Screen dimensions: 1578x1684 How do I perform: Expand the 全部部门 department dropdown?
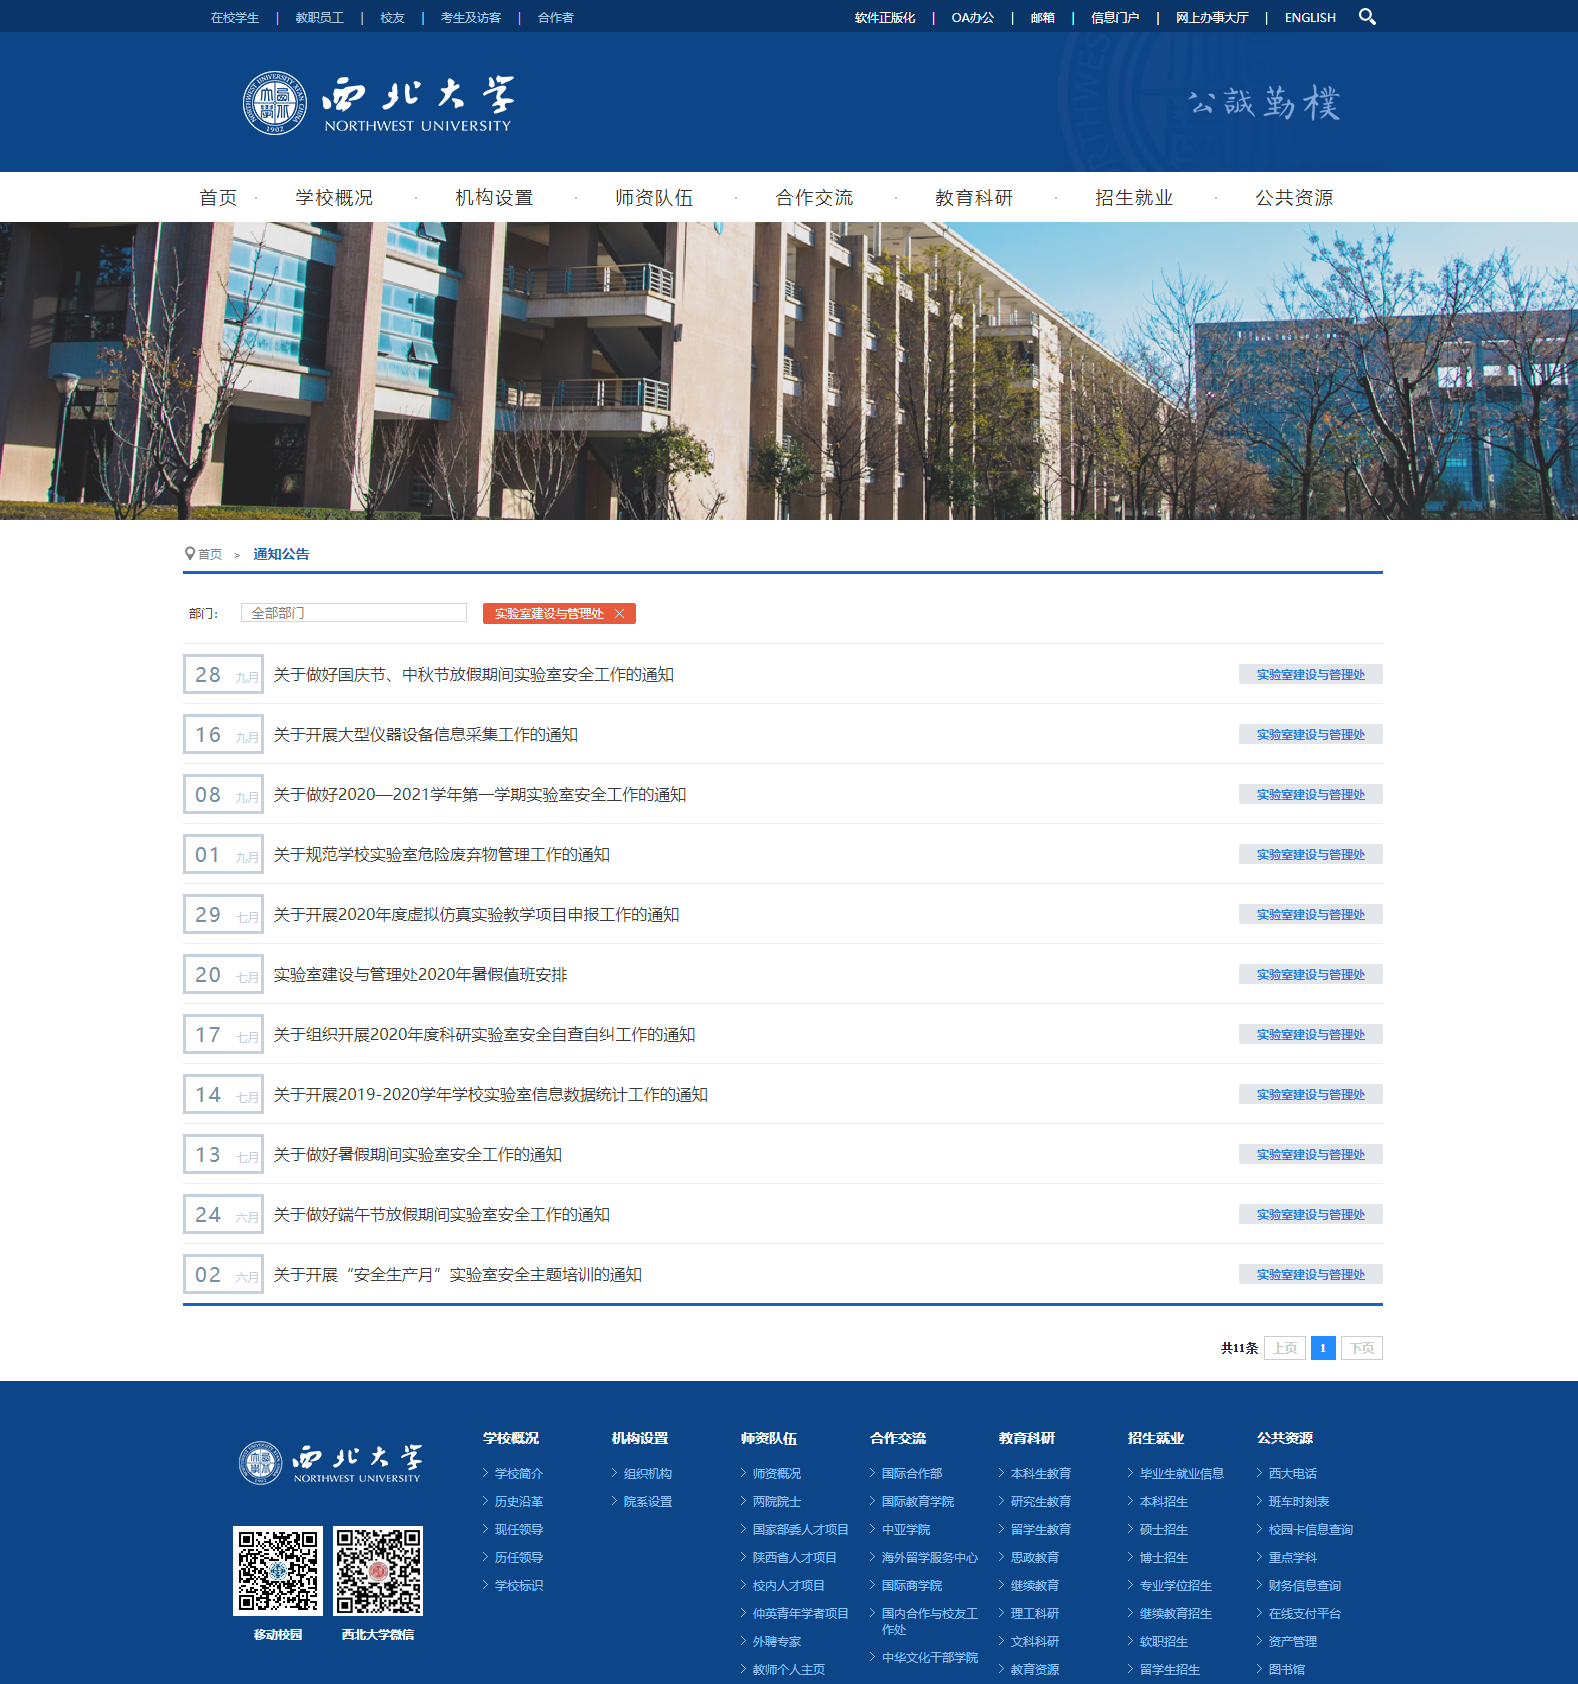click(353, 613)
